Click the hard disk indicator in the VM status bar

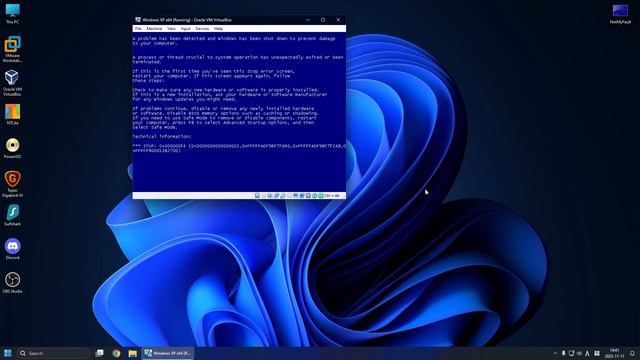(x=257, y=196)
